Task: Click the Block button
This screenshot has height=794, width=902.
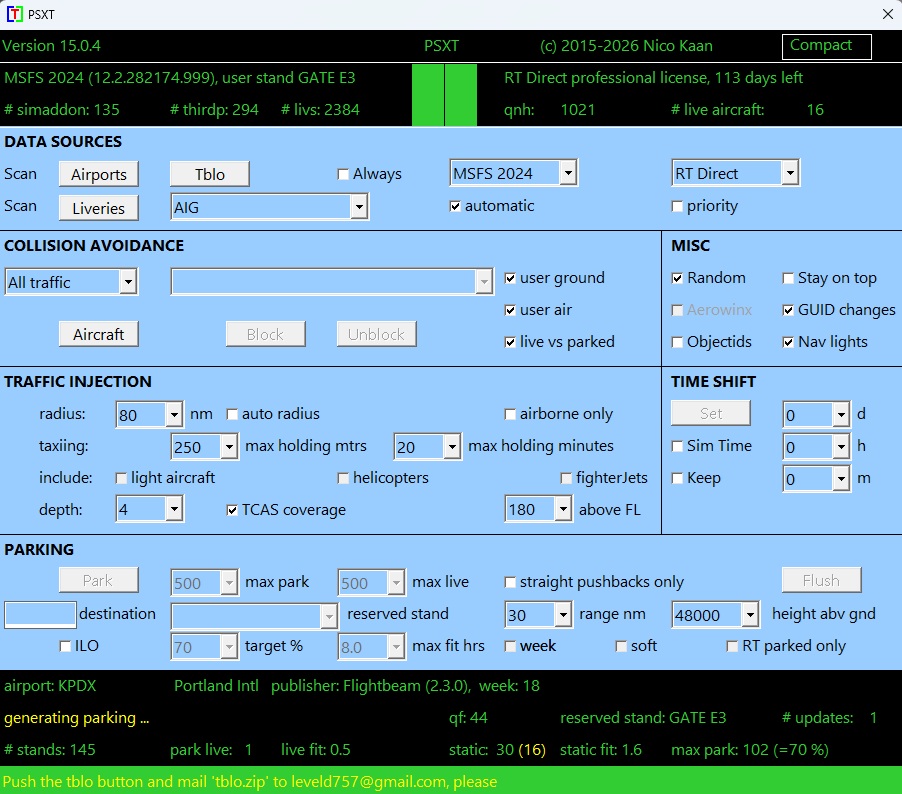Action: (x=265, y=334)
